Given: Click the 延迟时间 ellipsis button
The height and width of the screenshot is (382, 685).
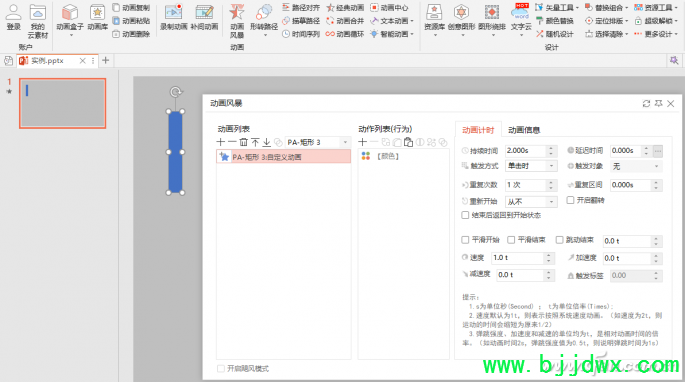Looking at the screenshot, I should tap(657, 151).
